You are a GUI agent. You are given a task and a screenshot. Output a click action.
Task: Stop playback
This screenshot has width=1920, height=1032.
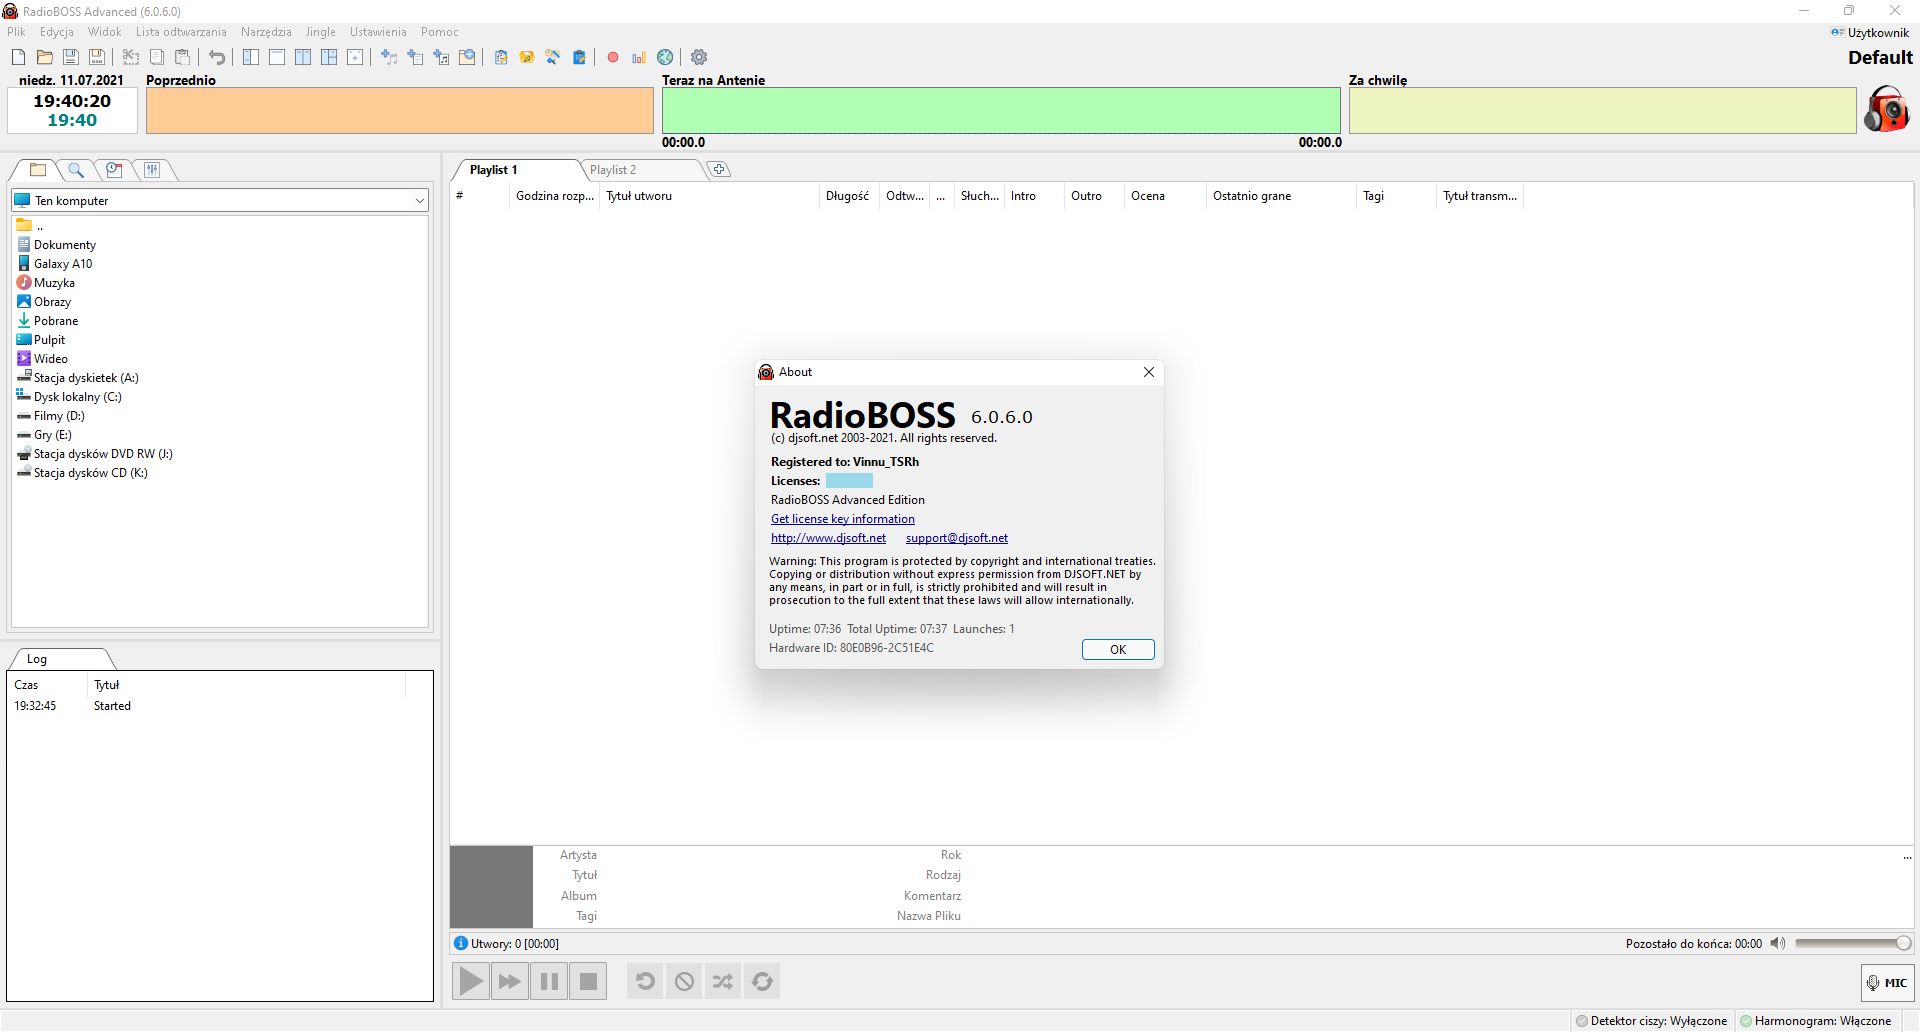[588, 981]
